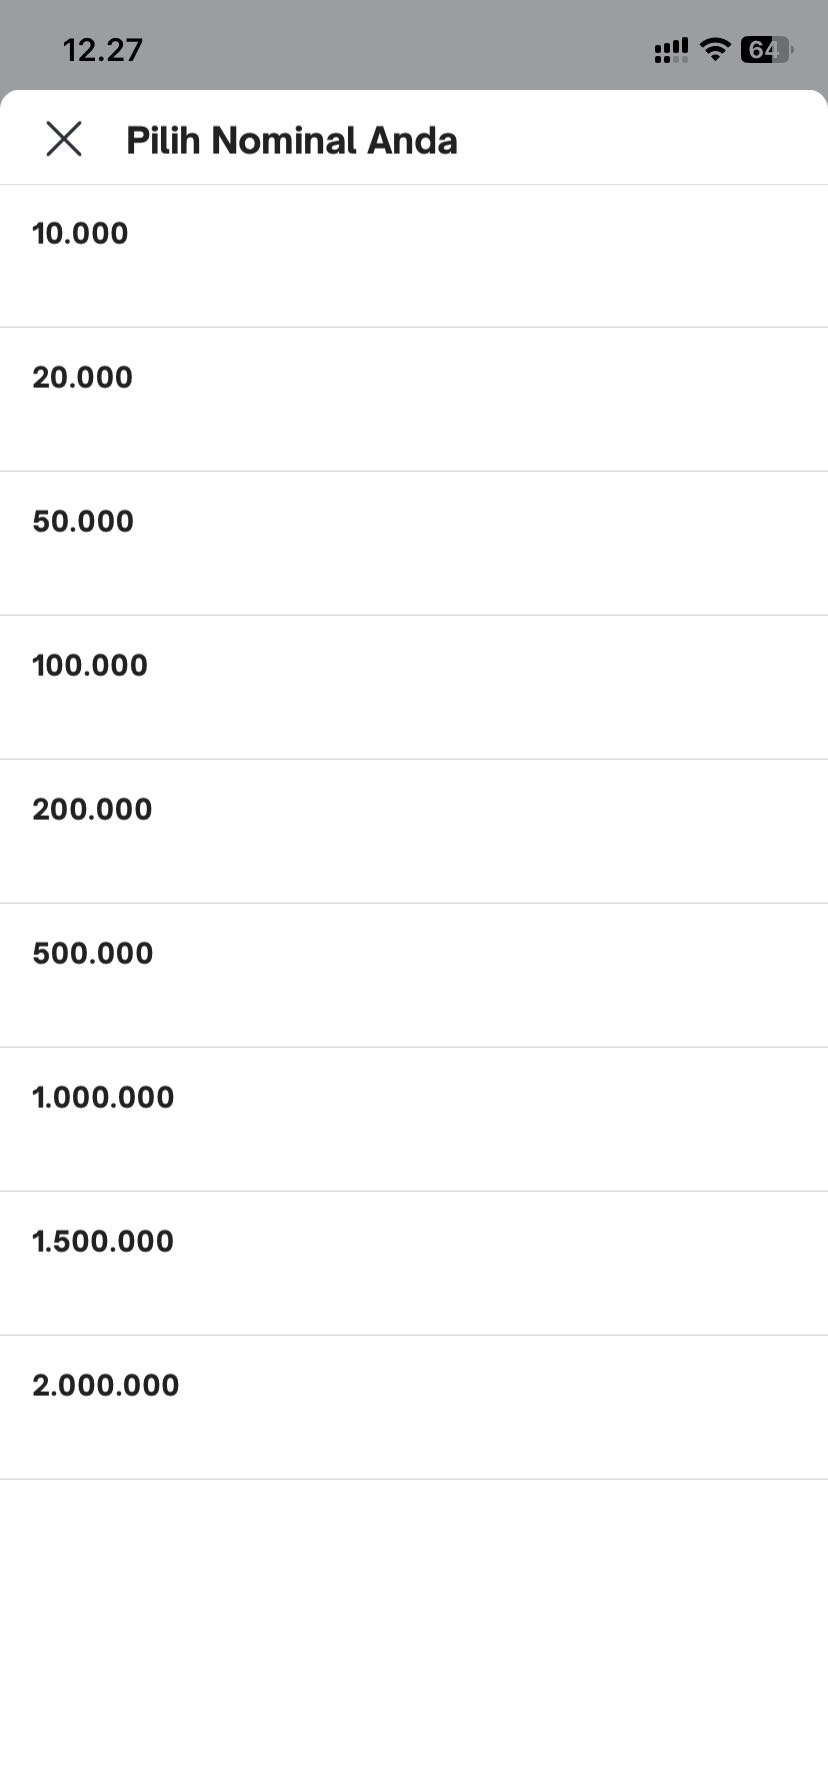828x1792 pixels.
Task: Choose the 2.000.000 nominal amount
Action: [414, 1408]
